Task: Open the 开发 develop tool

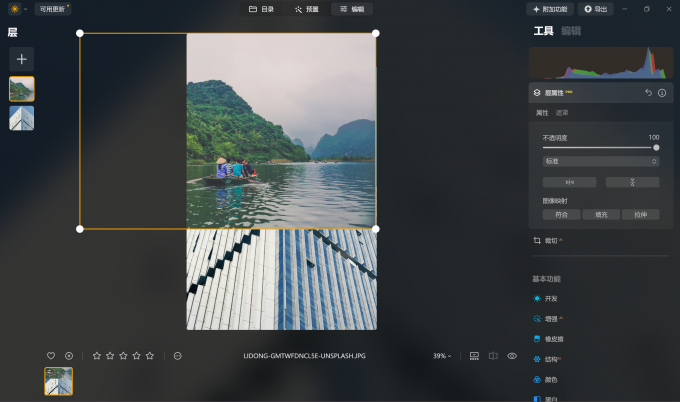Action: coord(546,298)
